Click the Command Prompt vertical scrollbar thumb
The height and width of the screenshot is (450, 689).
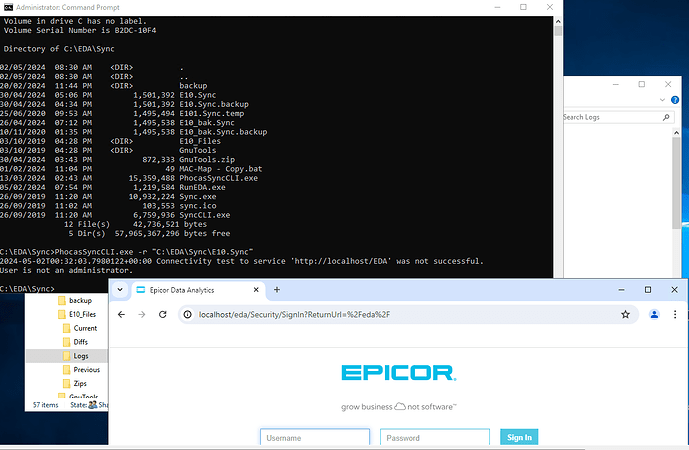[558, 31]
